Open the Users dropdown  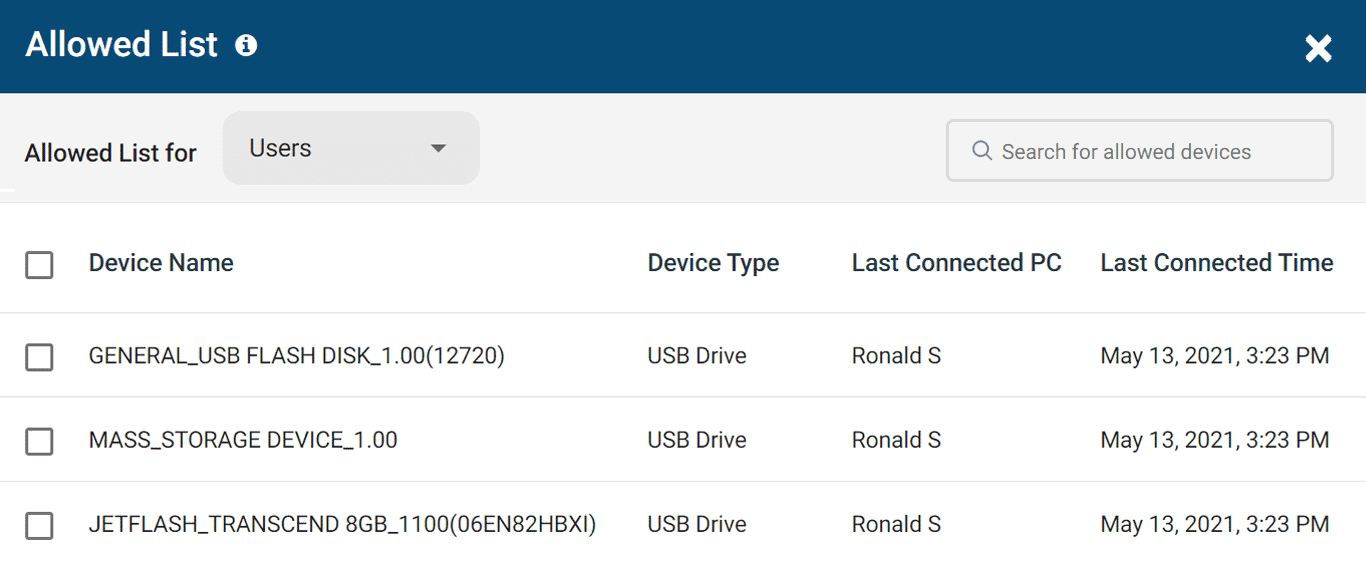tap(350, 148)
